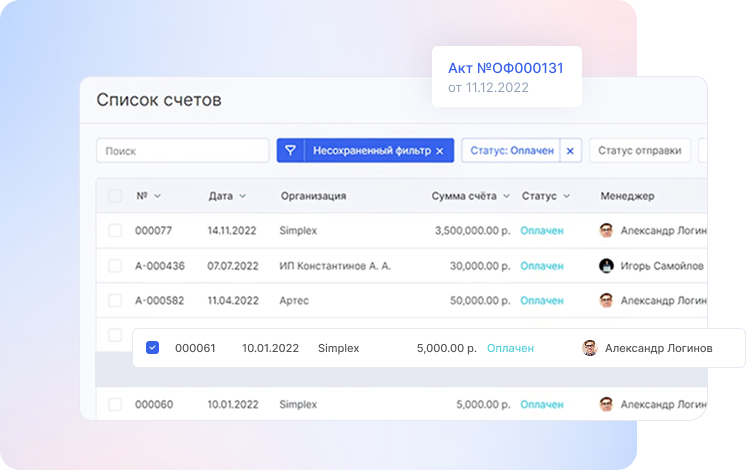Open the Статус column dropdown
Screen dimensions: 753x470
tap(566, 196)
